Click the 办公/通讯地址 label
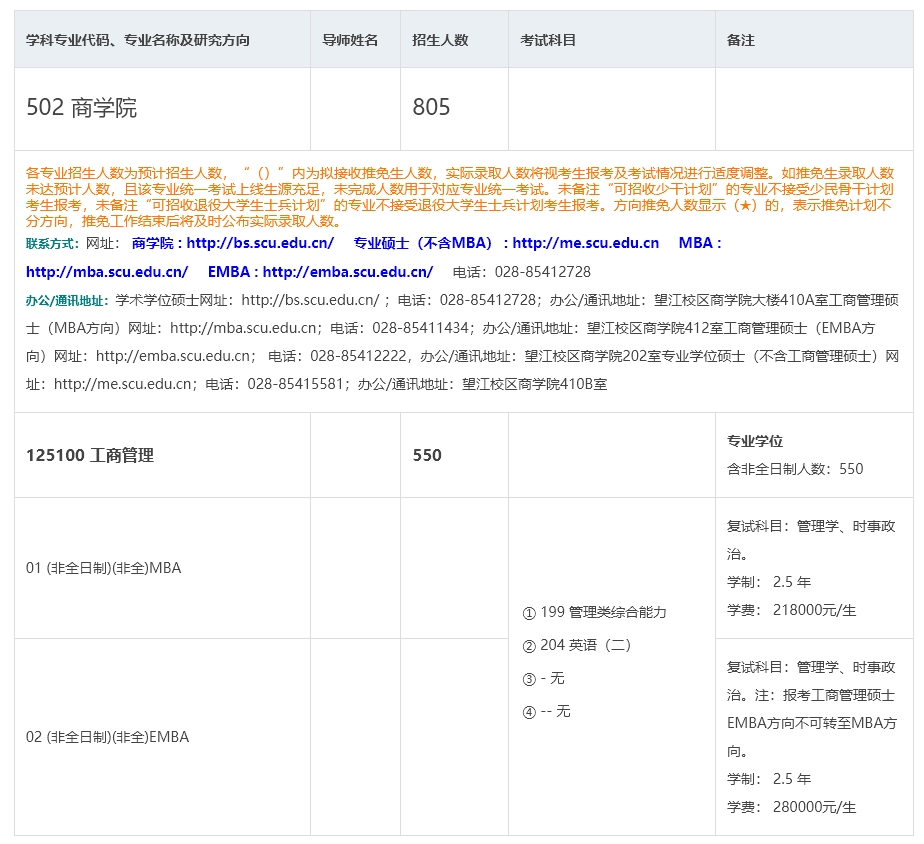924x844 pixels. (67, 300)
